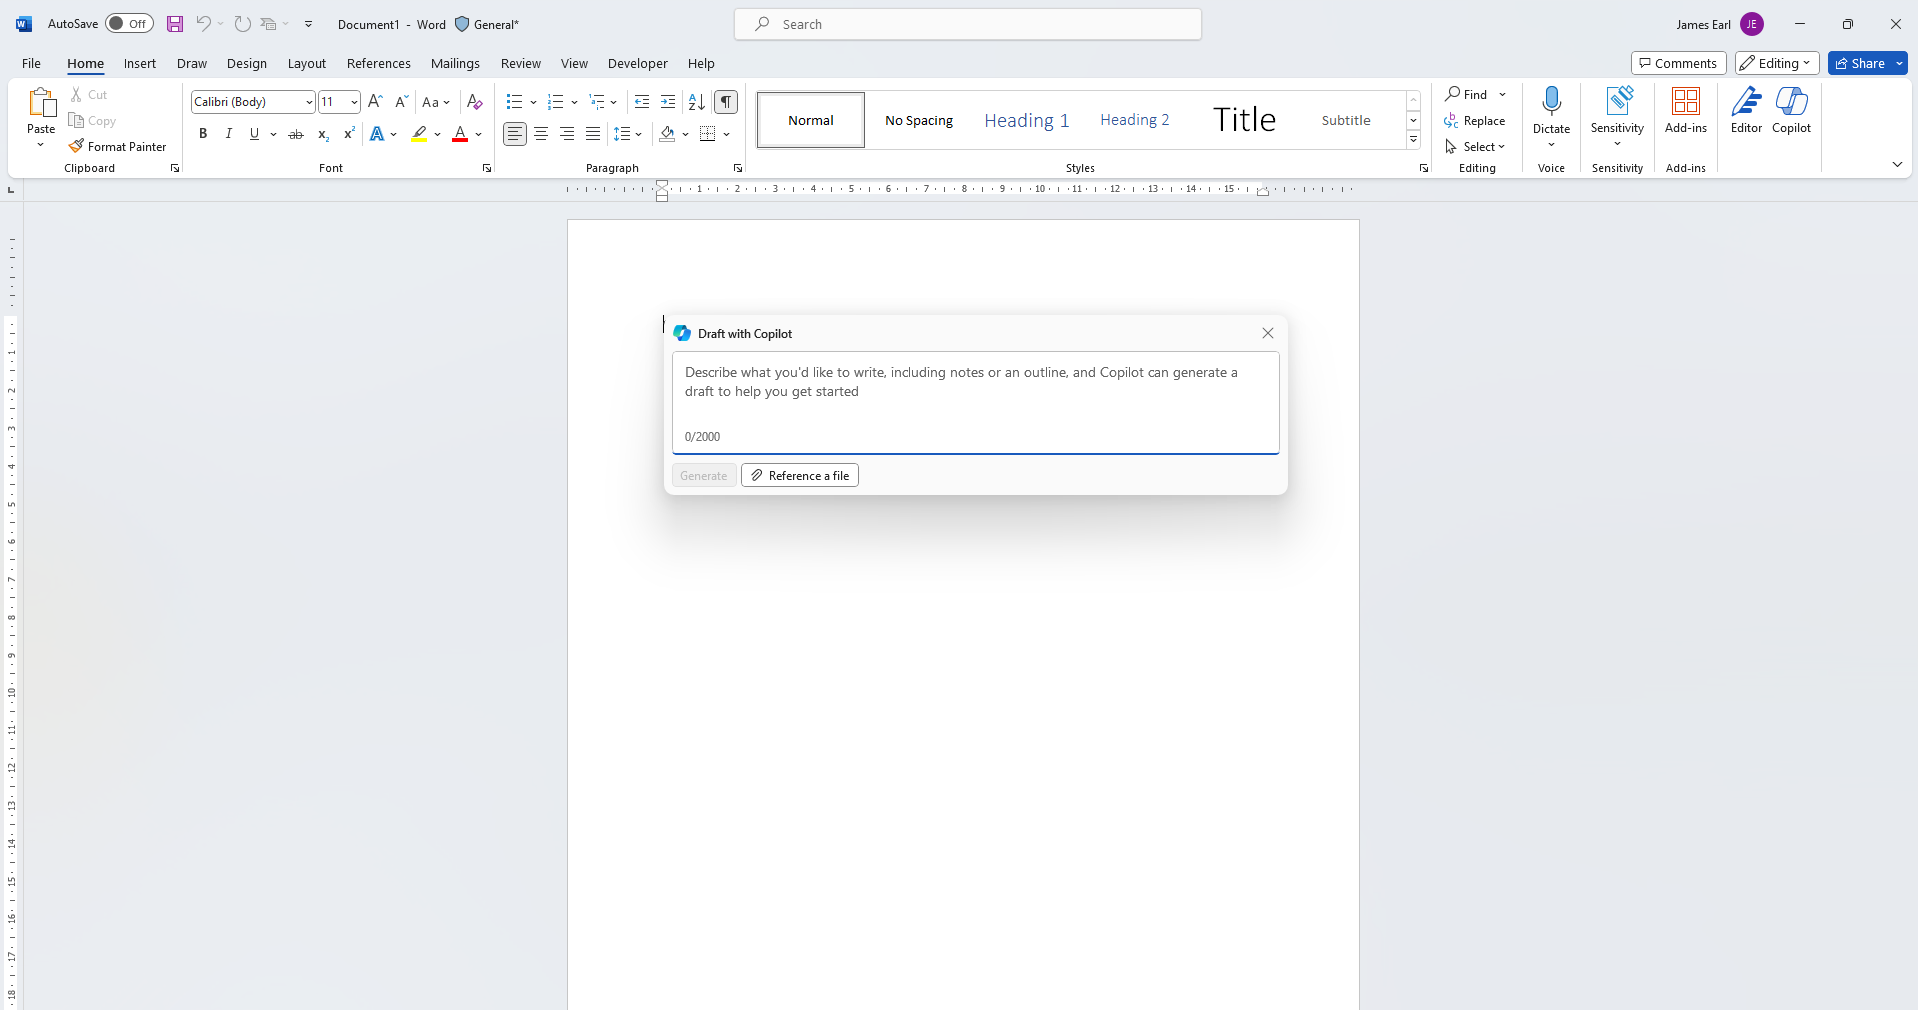Click the Sort icon
The height and width of the screenshot is (1010, 1918).
697,101
